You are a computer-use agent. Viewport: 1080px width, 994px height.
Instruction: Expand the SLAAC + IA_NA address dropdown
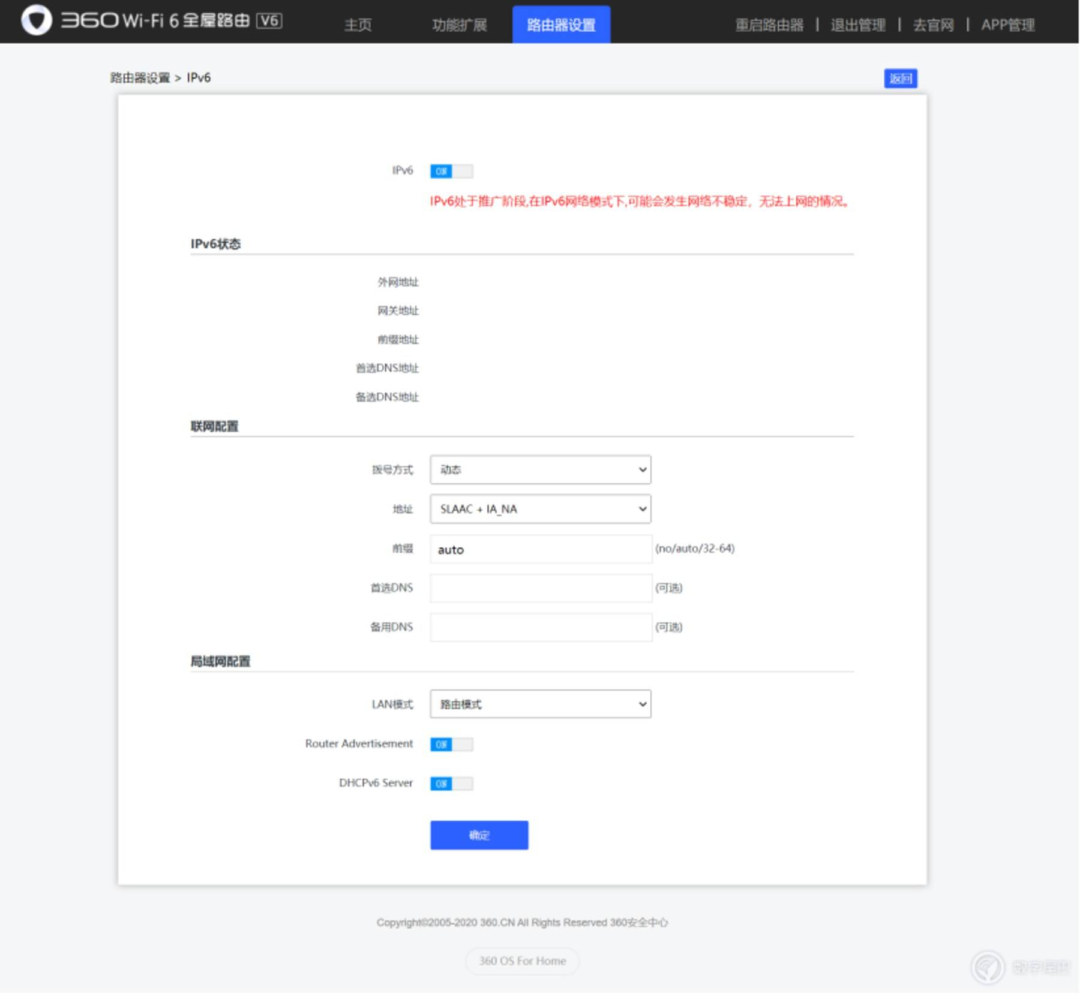541,509
